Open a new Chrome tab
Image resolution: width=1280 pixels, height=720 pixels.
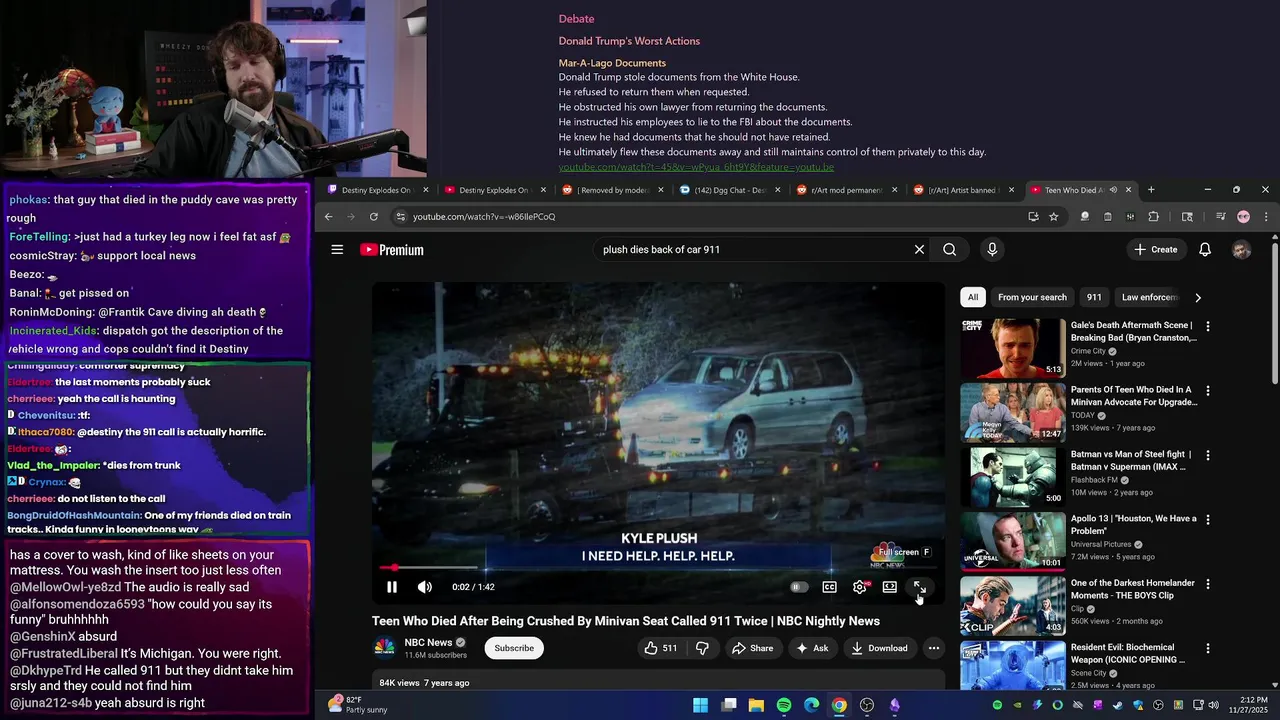point(1151,190)
